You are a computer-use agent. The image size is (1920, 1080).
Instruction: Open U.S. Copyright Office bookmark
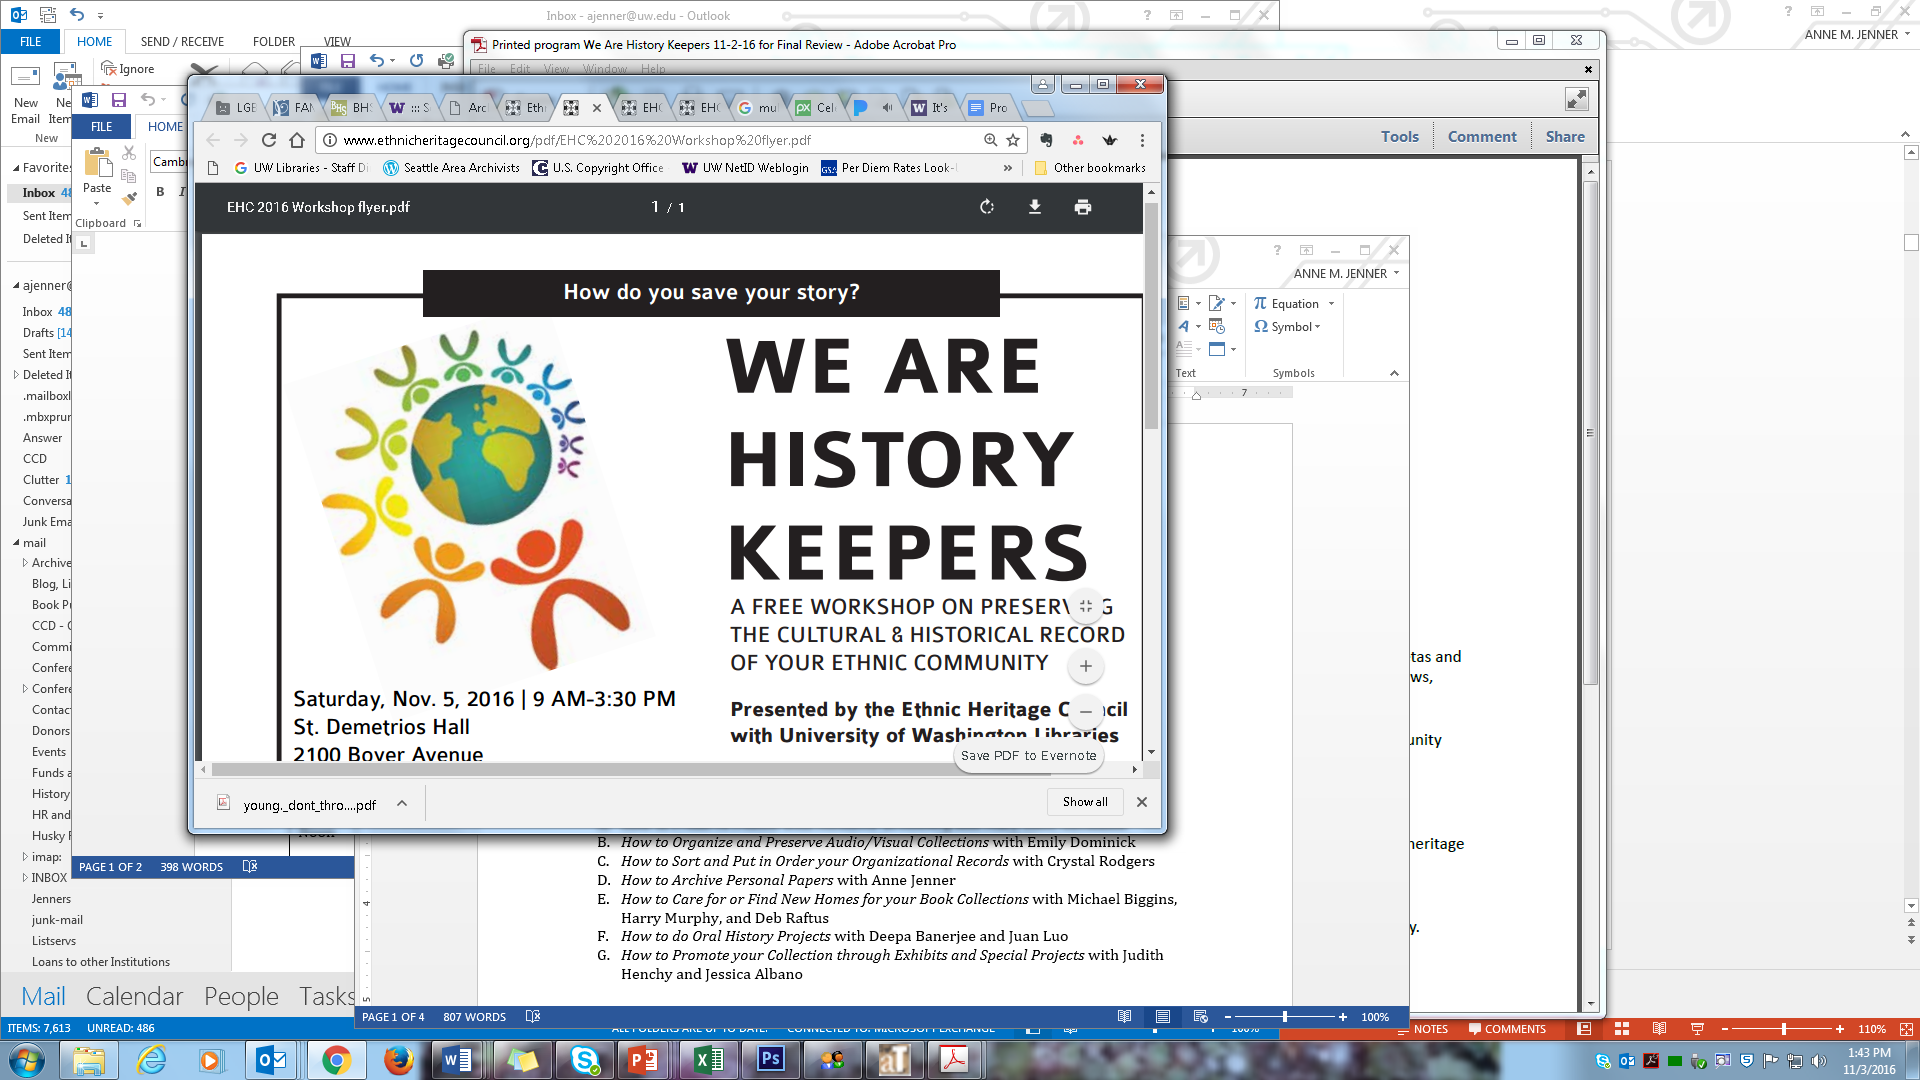(598, 168)
